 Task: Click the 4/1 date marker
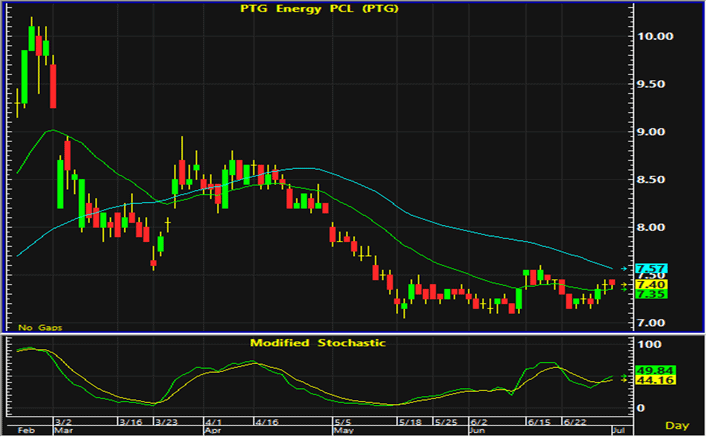tap(213, 422)
